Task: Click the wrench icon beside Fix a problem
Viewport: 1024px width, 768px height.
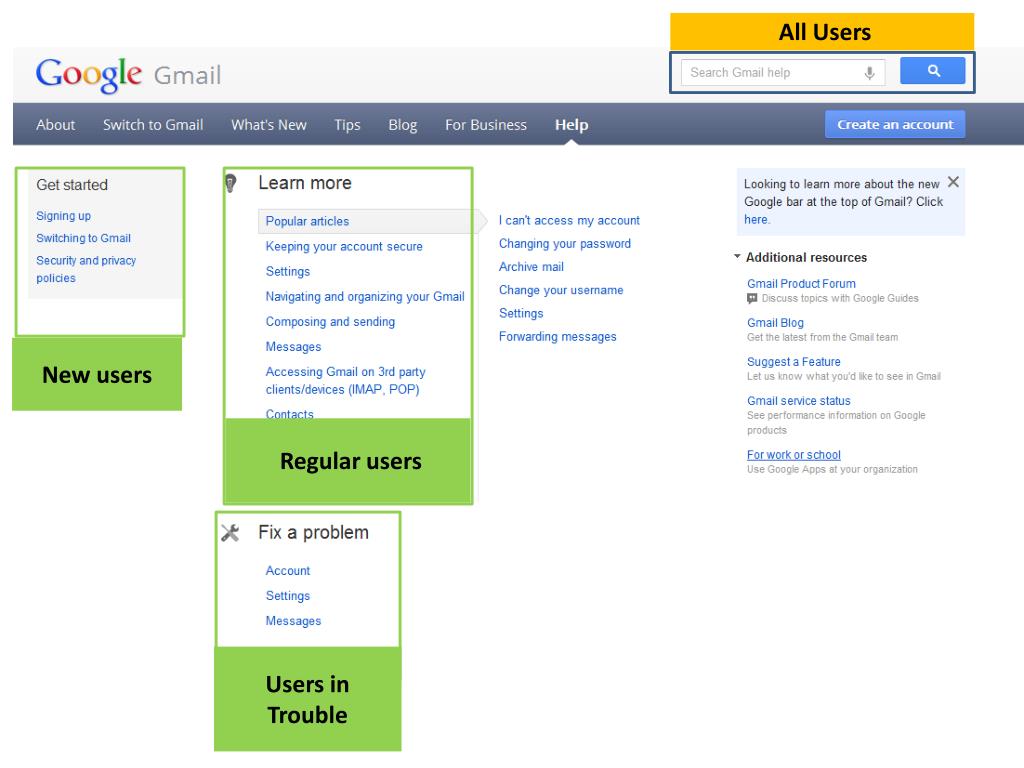Action: click(x=230, y=533)
